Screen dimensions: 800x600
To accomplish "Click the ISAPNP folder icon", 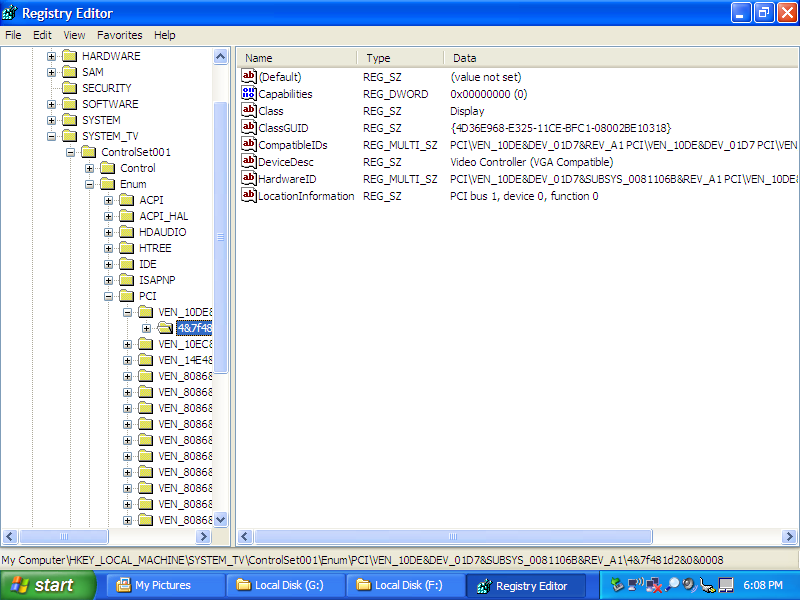I will pos(127,280).
